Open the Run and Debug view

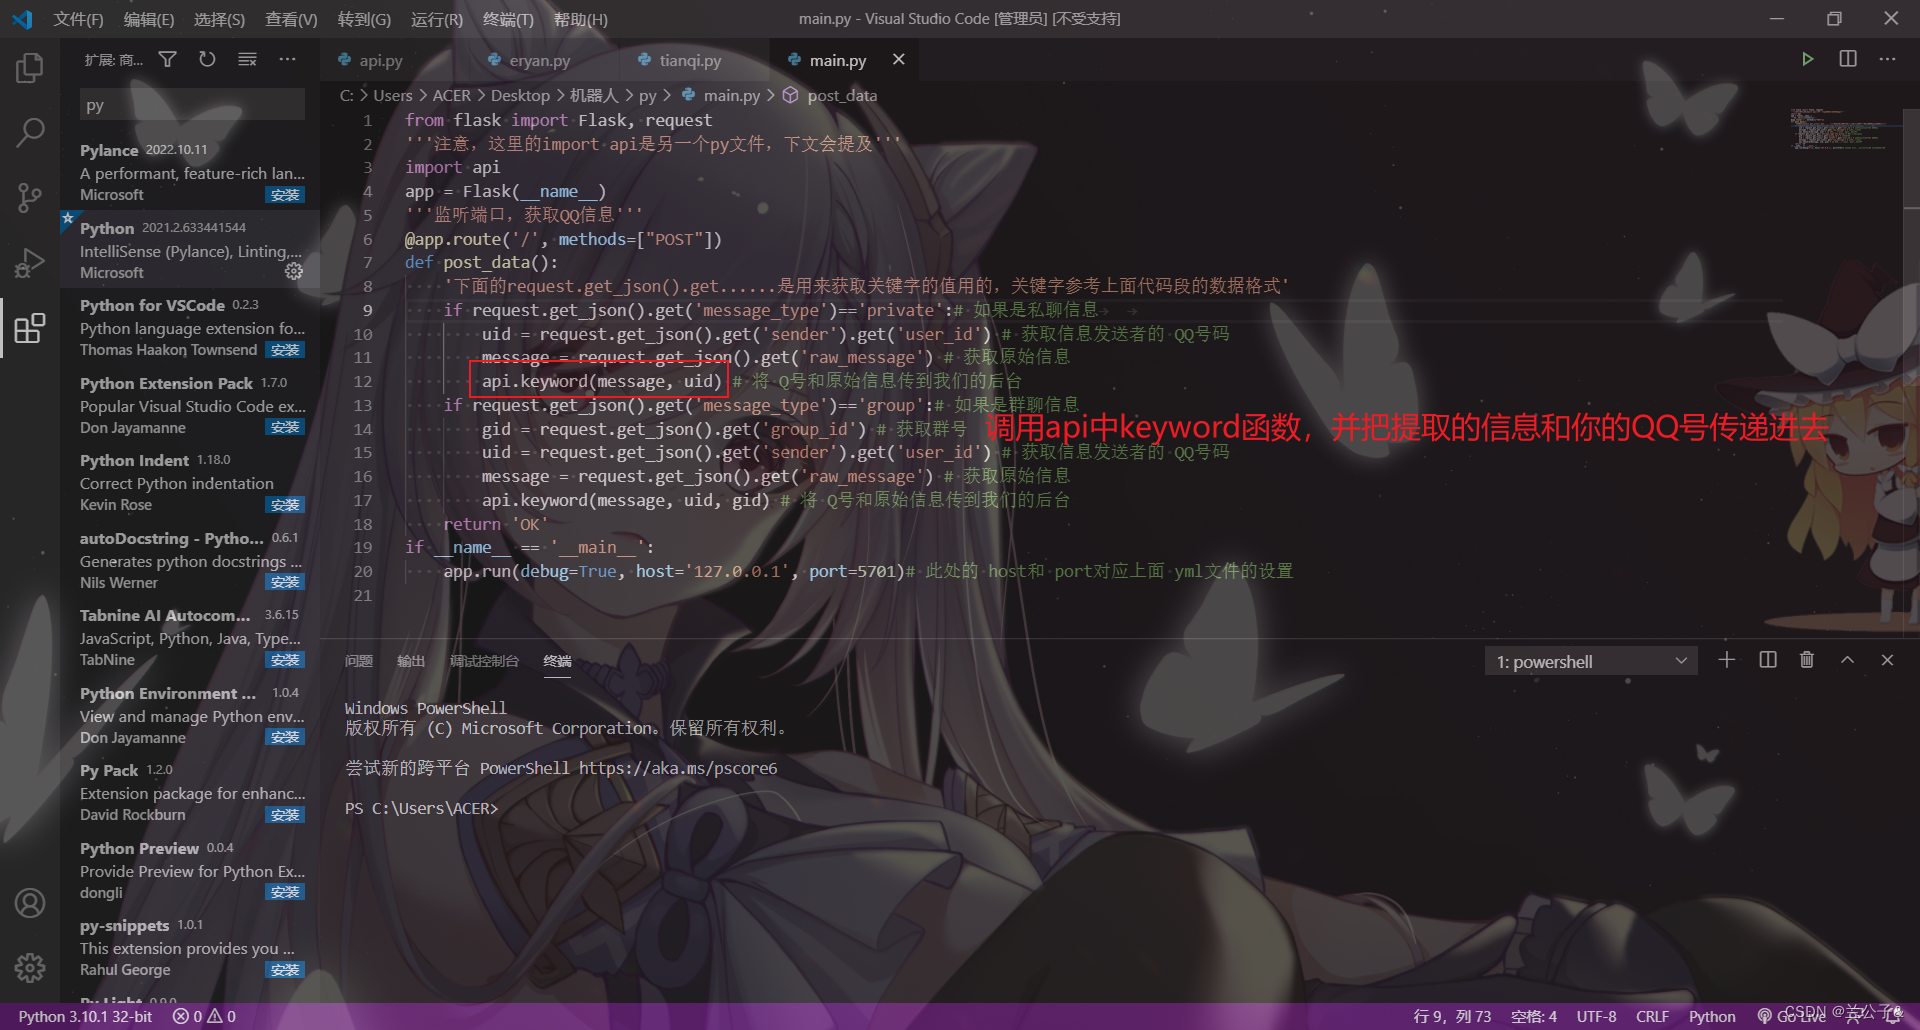coord(30,263)
